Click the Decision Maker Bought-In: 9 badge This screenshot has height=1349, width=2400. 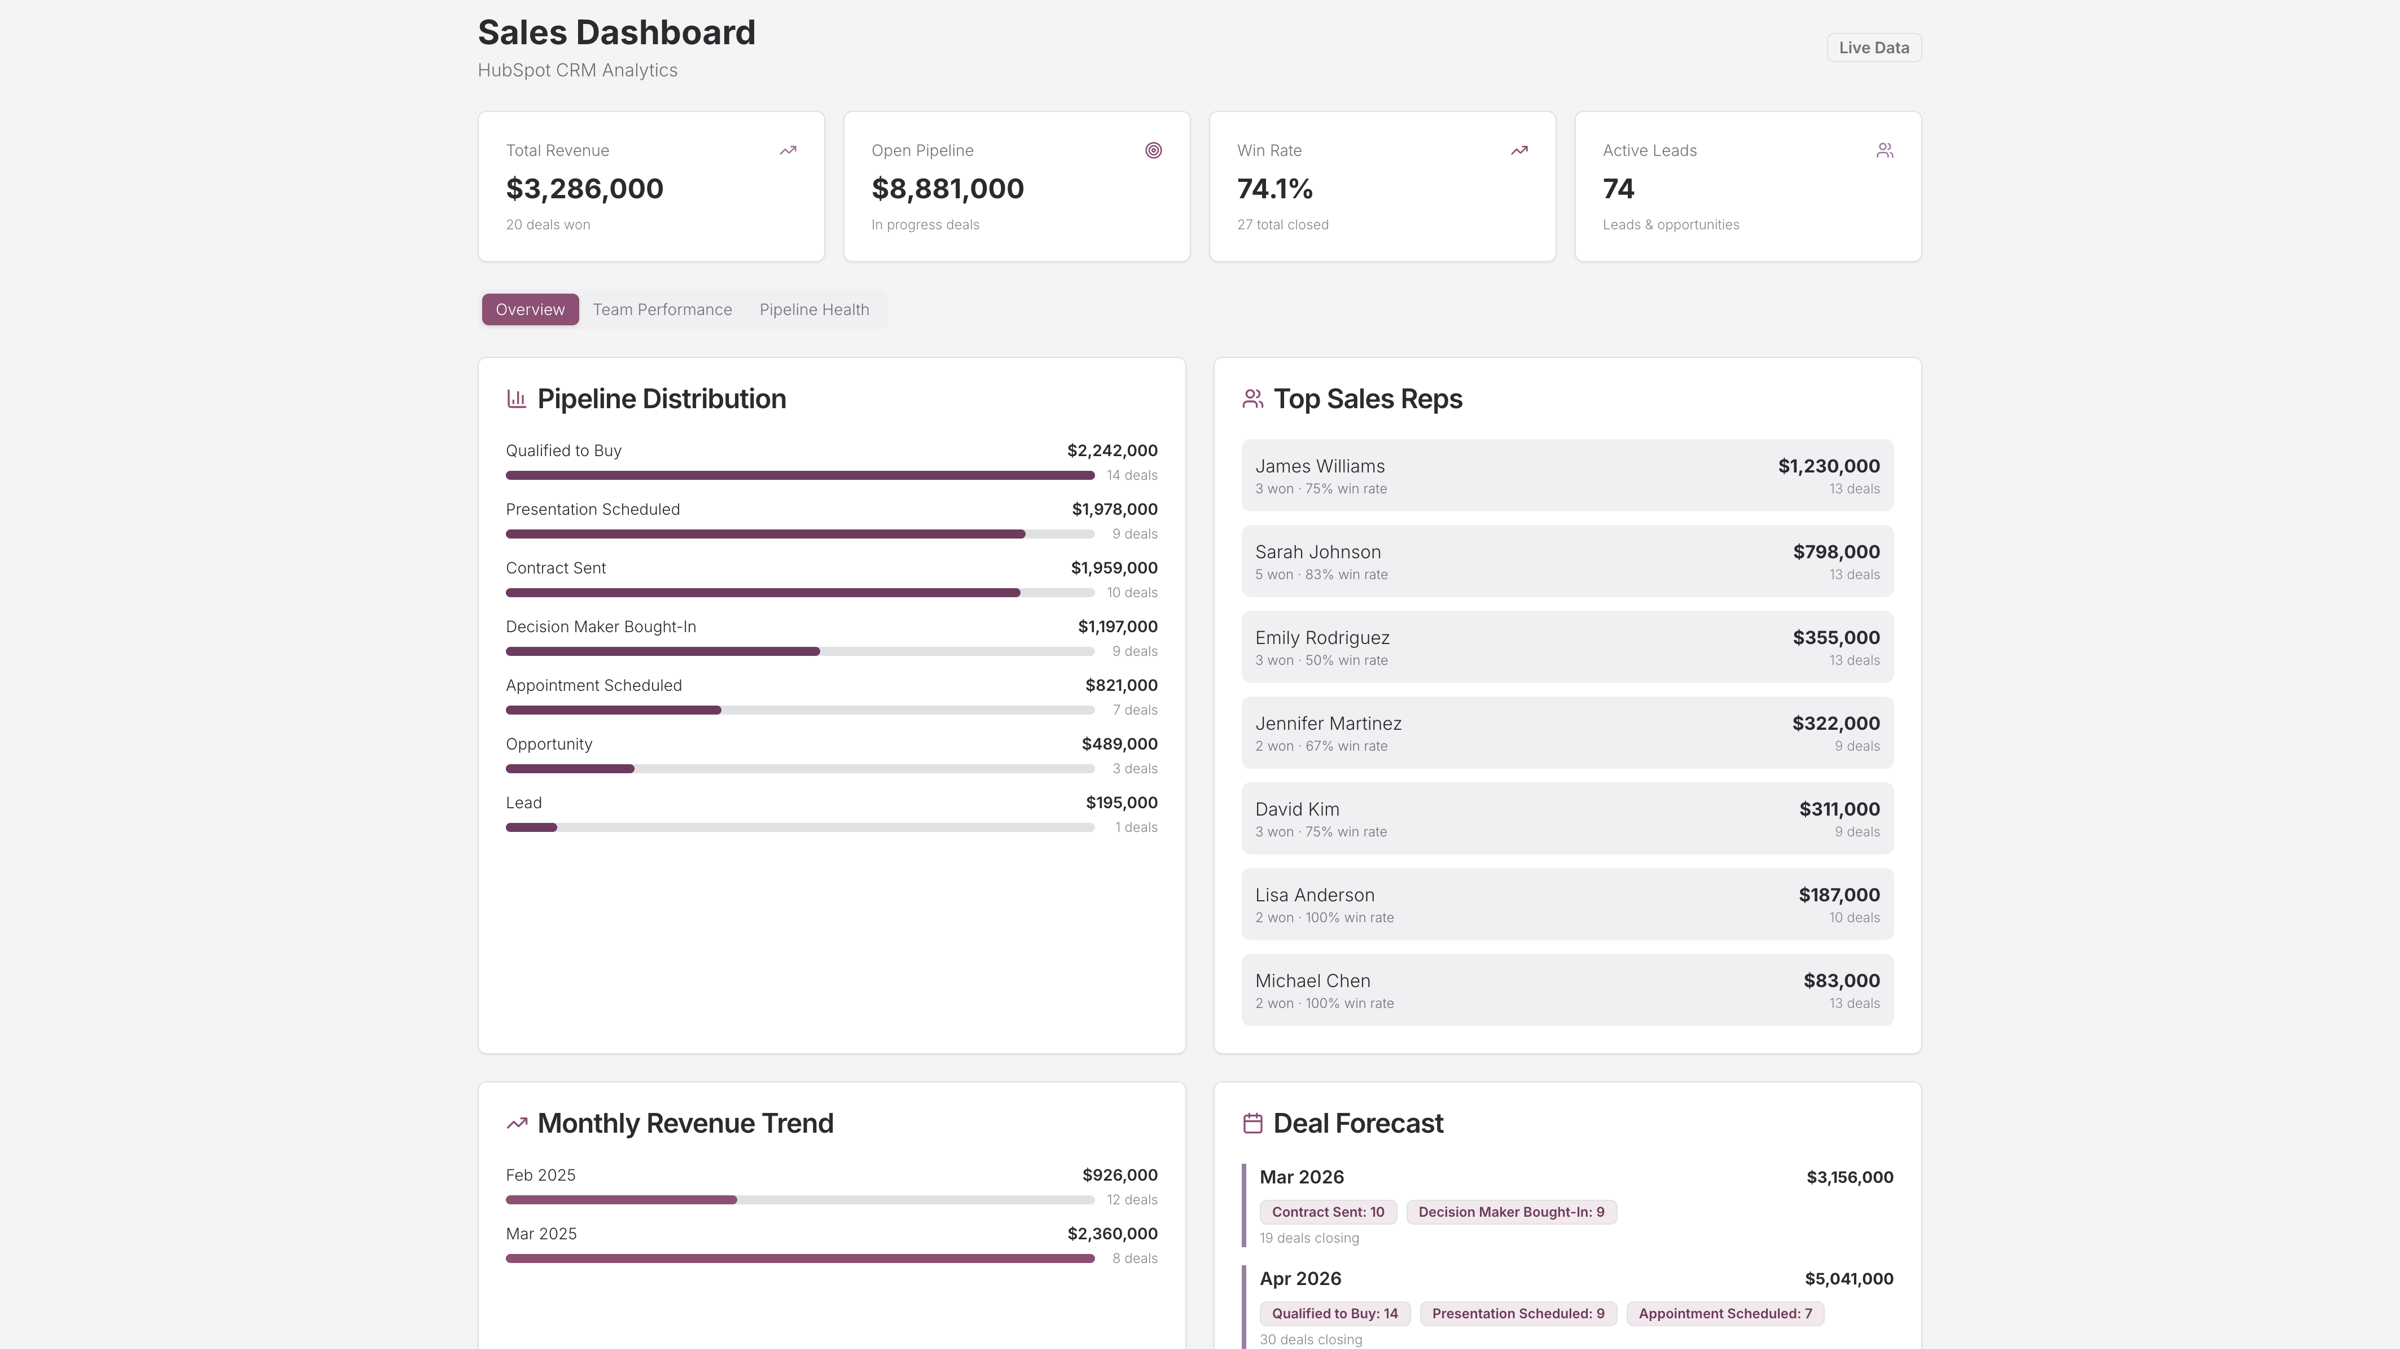pos(1511,1211)
